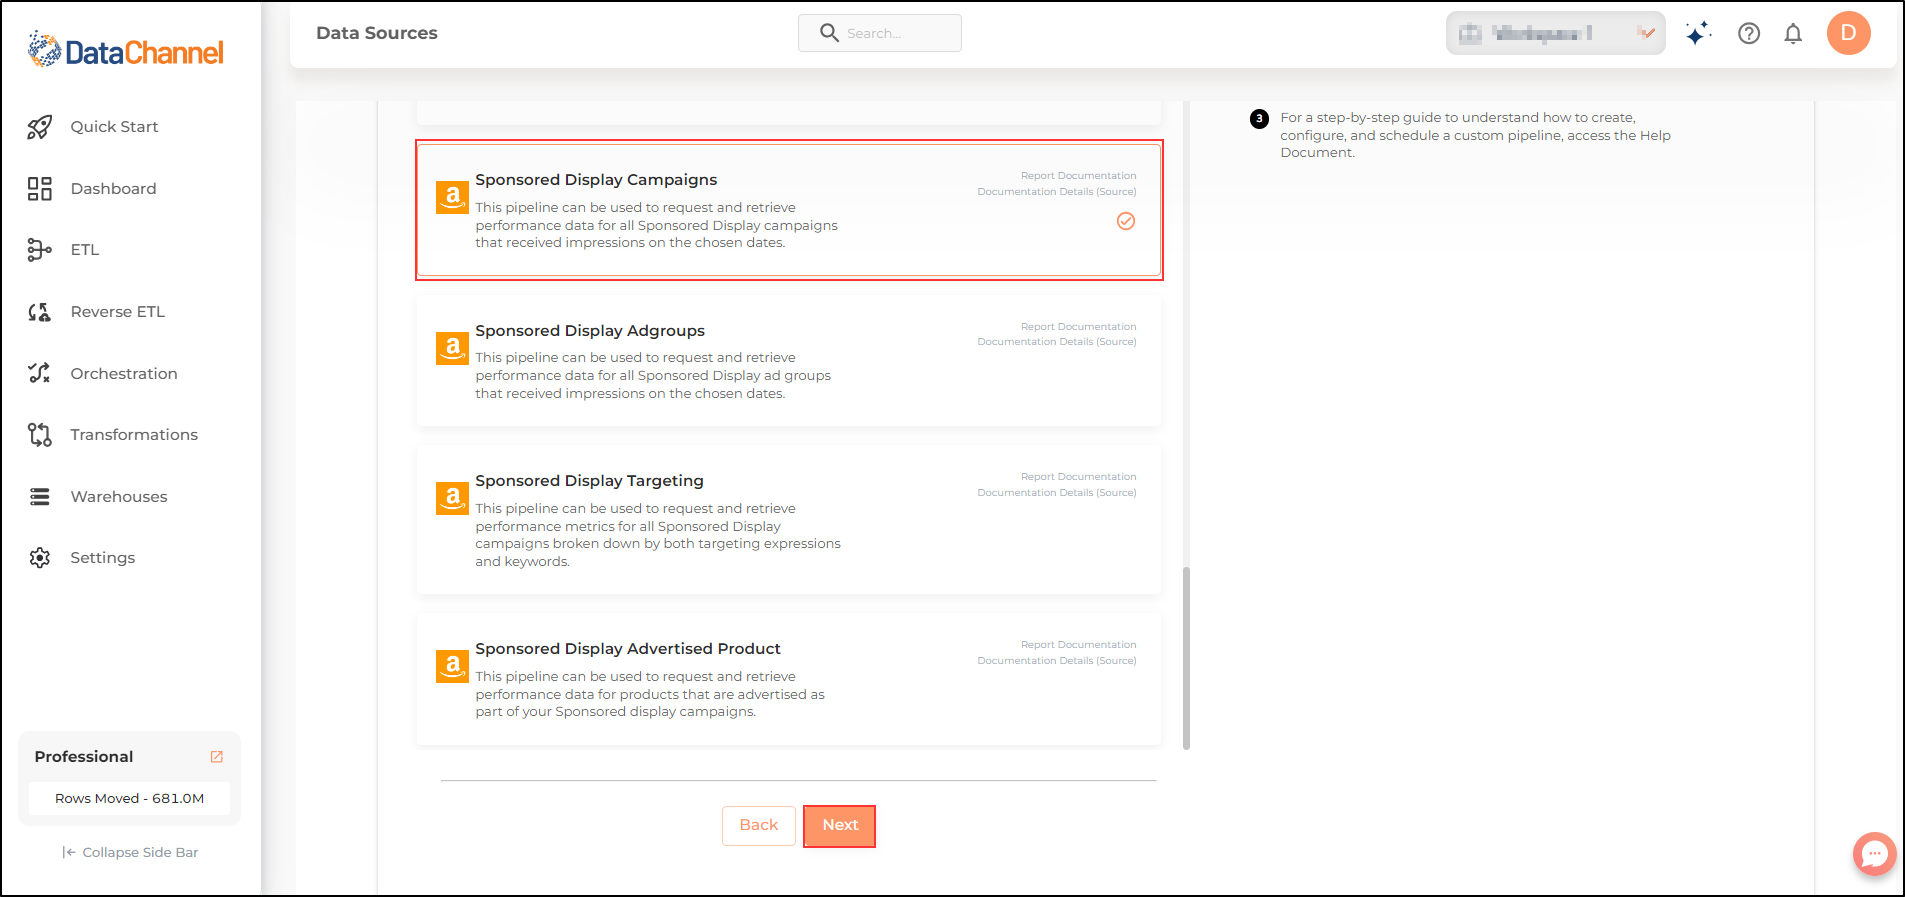
Task: Select Sponsored Display Adgroups card title
Action: click(590, 331)
